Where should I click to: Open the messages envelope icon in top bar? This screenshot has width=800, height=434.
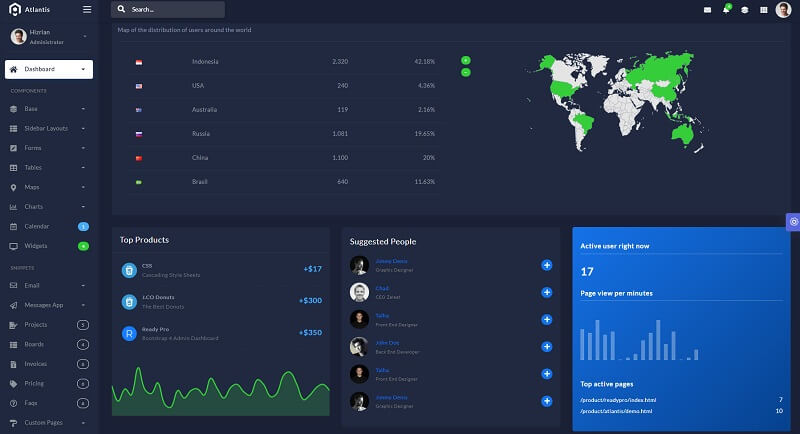(x=708, y=10)
